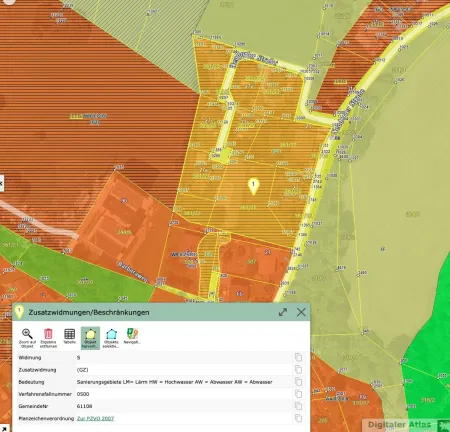This screenshot has width=450, height=432.
Task: Copy the Zusatzwidmung value
Action: 298,369
